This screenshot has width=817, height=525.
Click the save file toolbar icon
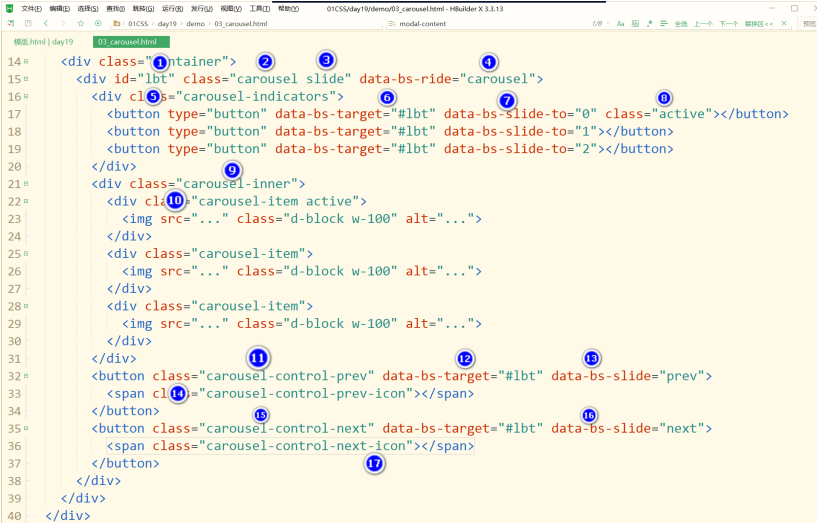(29, 23)
